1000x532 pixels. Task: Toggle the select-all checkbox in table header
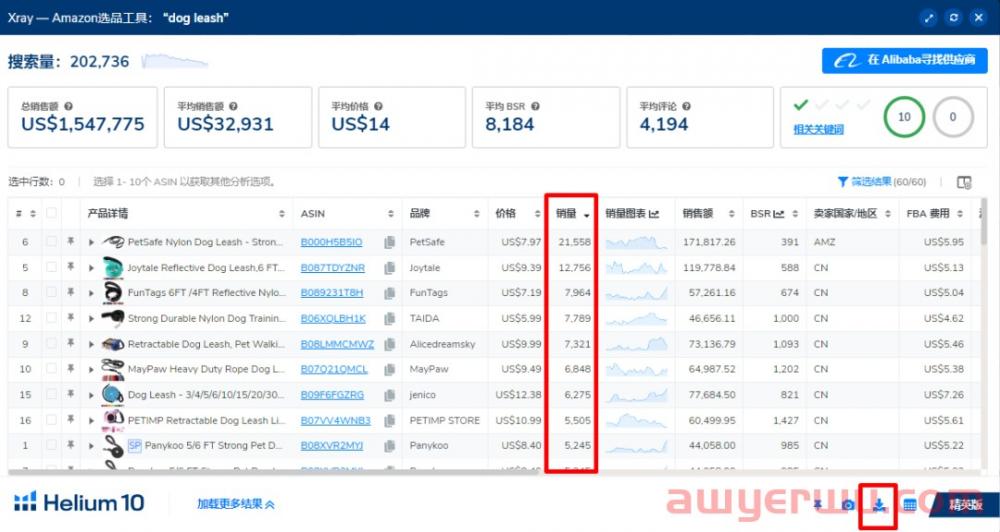(51, 213)
